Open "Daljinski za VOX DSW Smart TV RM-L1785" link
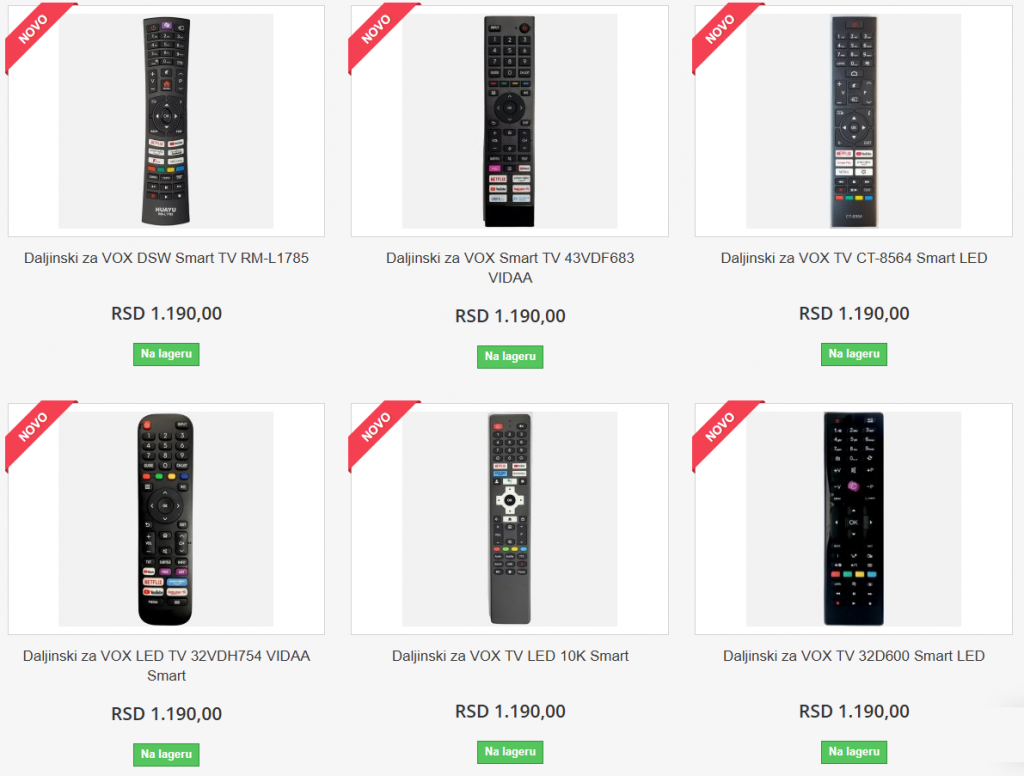The width and height of the screenshot is (1024, 776). (x=166, y=258)
